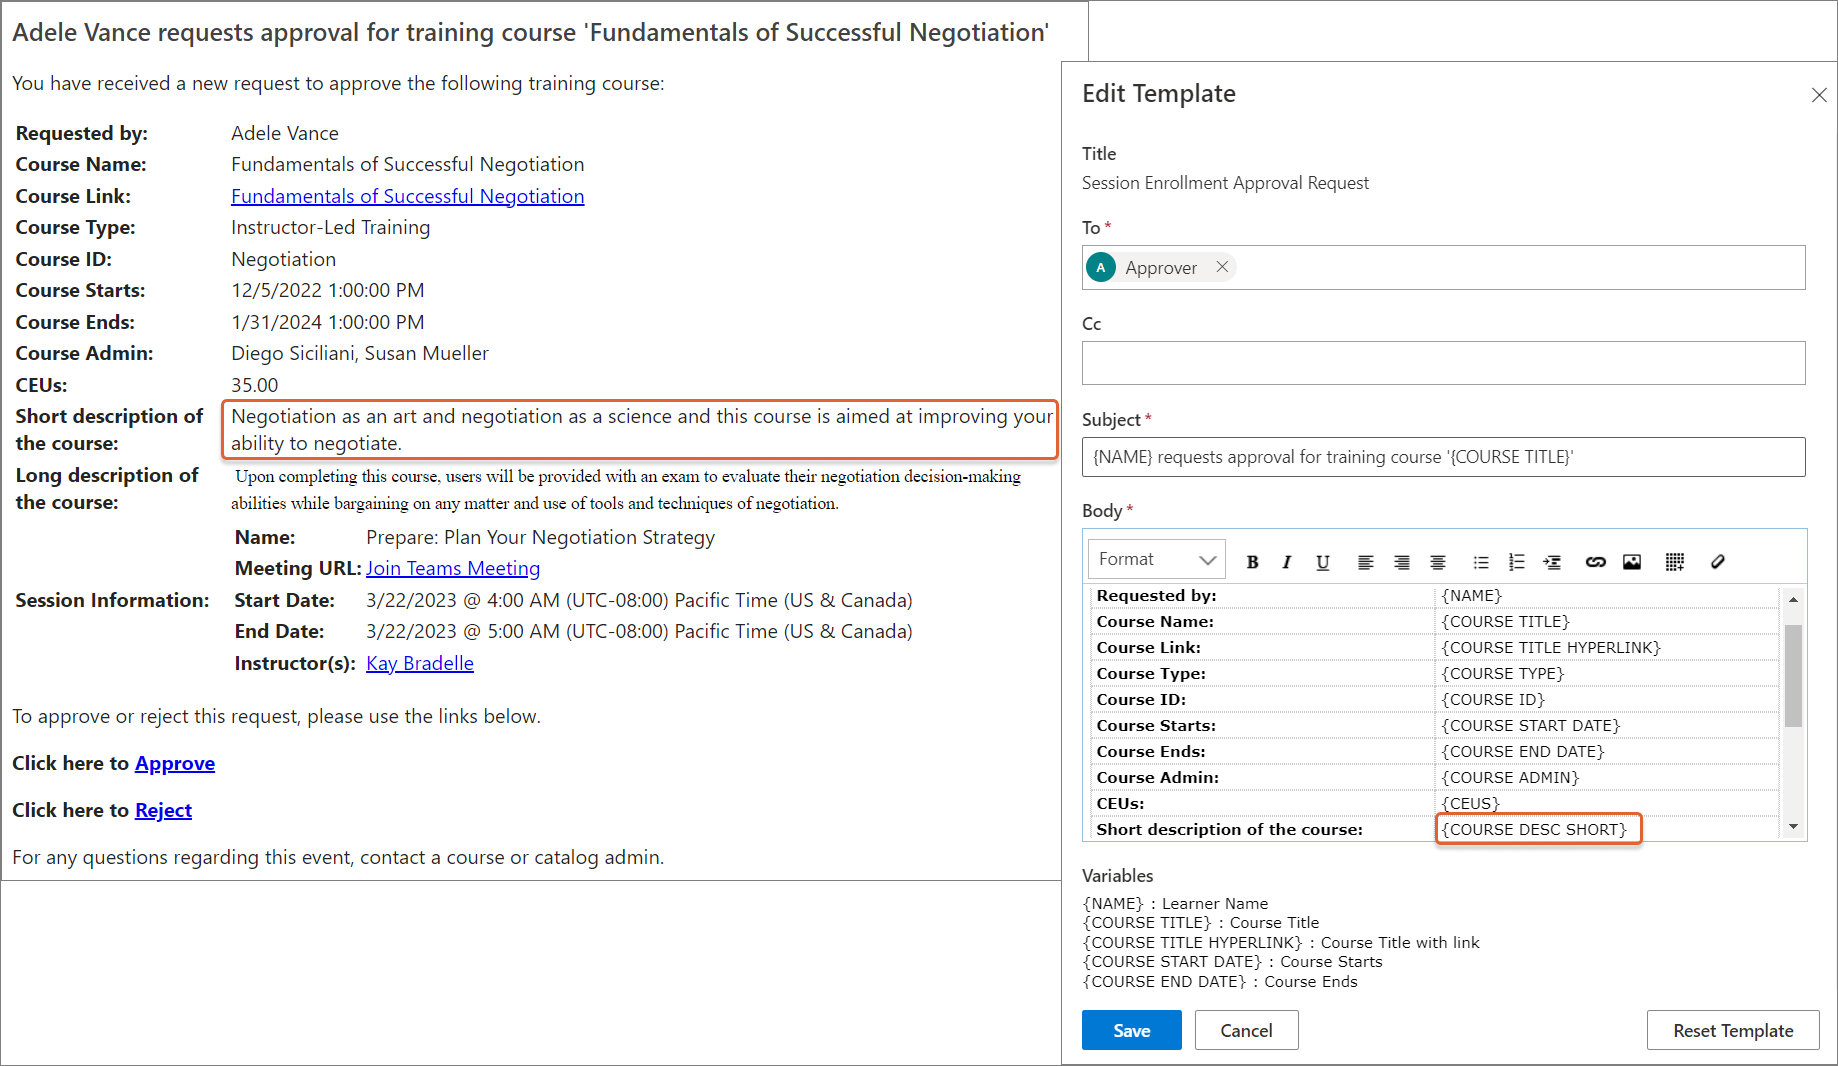This screenshot has height=1066, width=1838.
Task: Open the Join Teams Meeting link
Action: (453, 568)
